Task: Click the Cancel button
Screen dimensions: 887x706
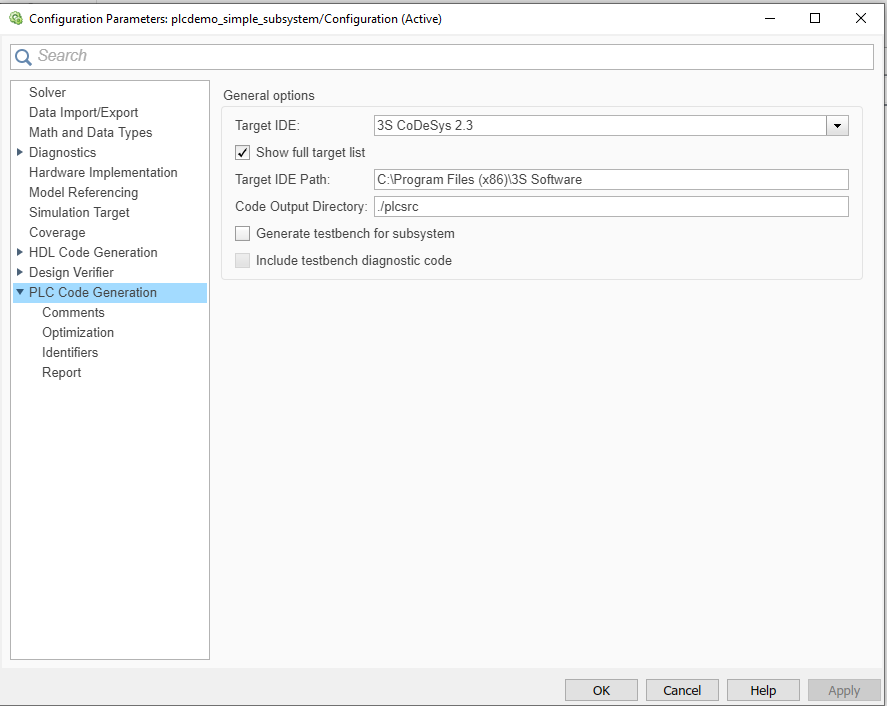Action: pyautogui.click(x=682, y=690)
